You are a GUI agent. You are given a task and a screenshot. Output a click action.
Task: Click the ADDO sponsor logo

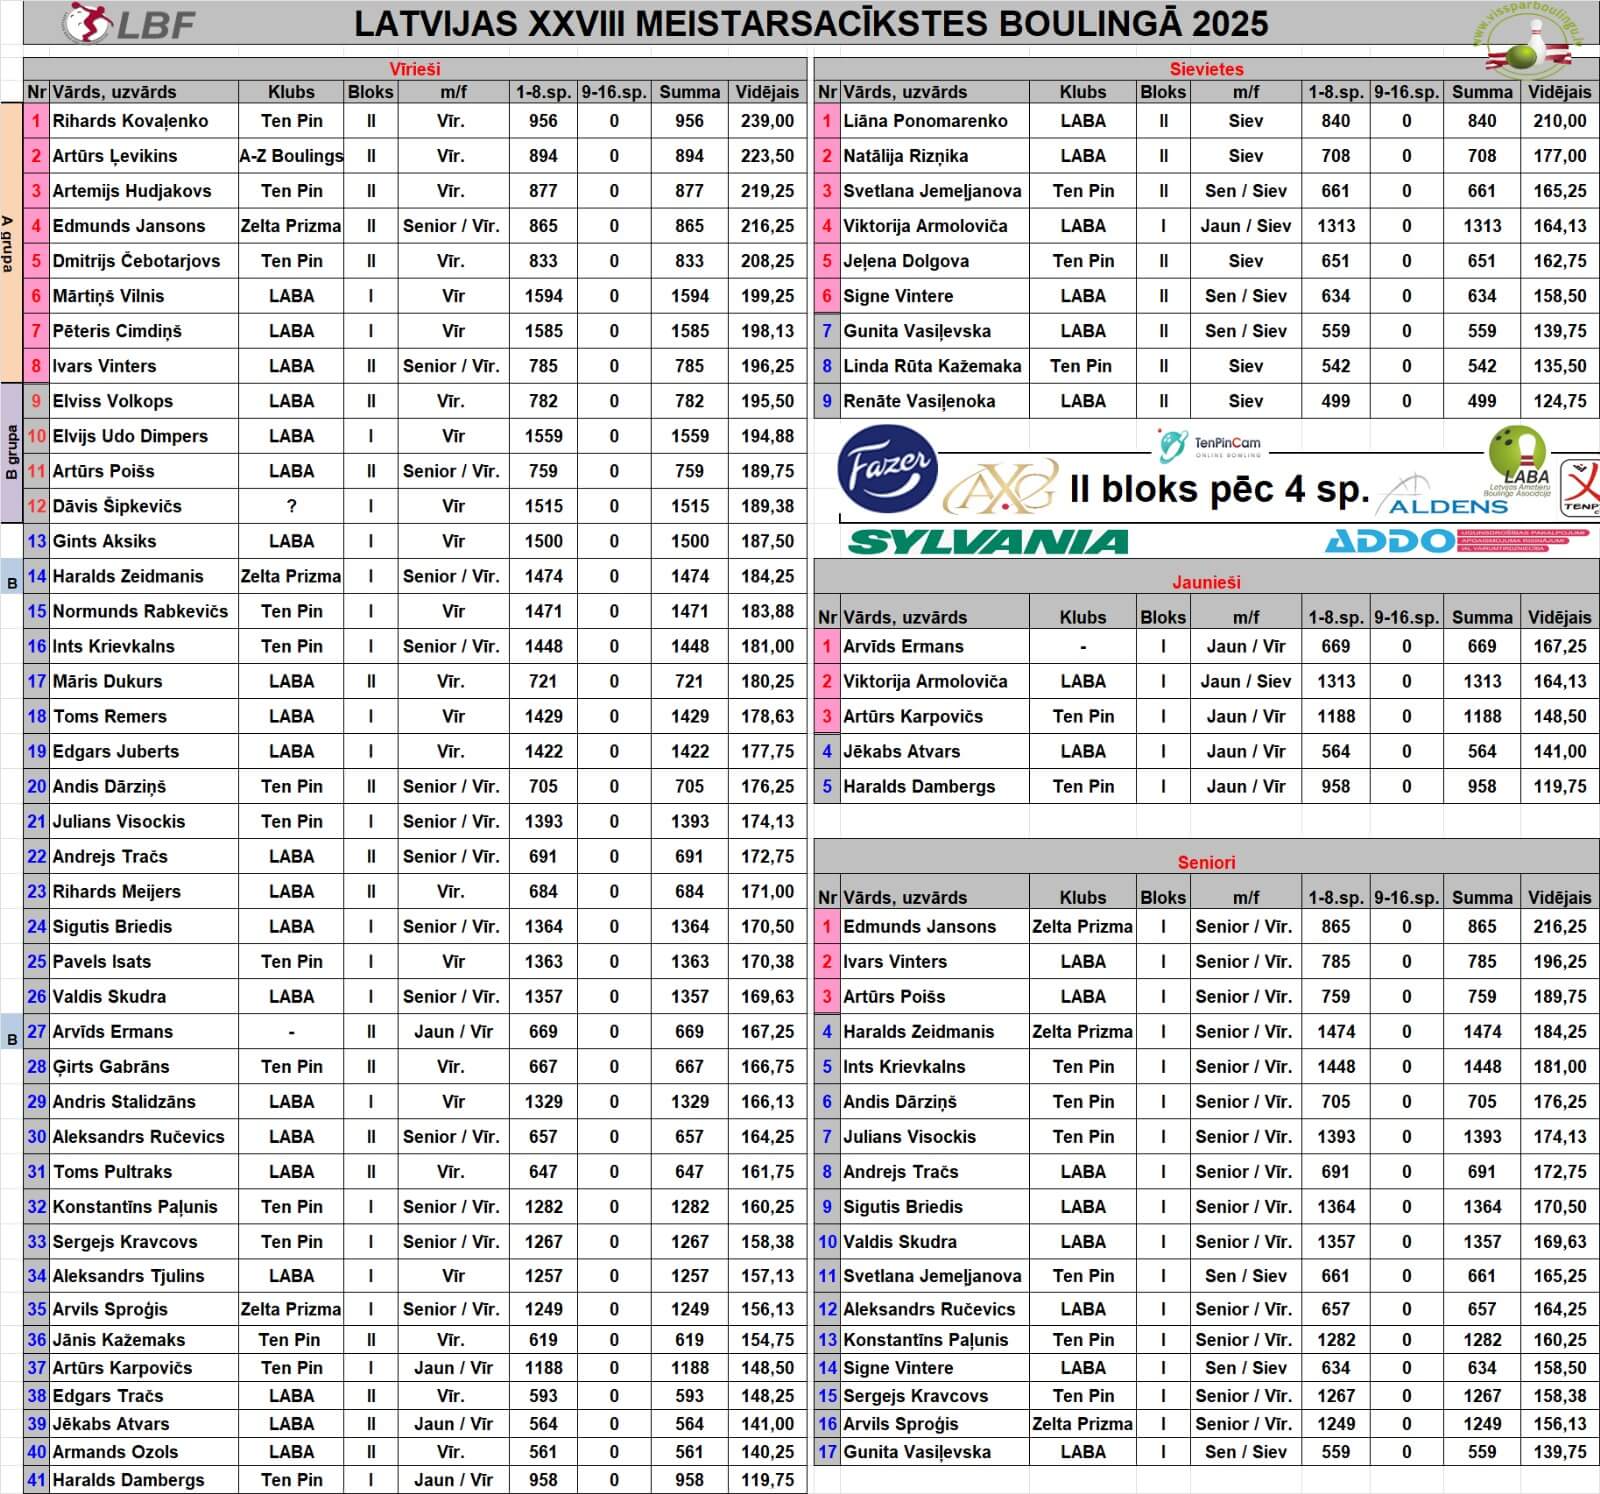point(1456,541)
